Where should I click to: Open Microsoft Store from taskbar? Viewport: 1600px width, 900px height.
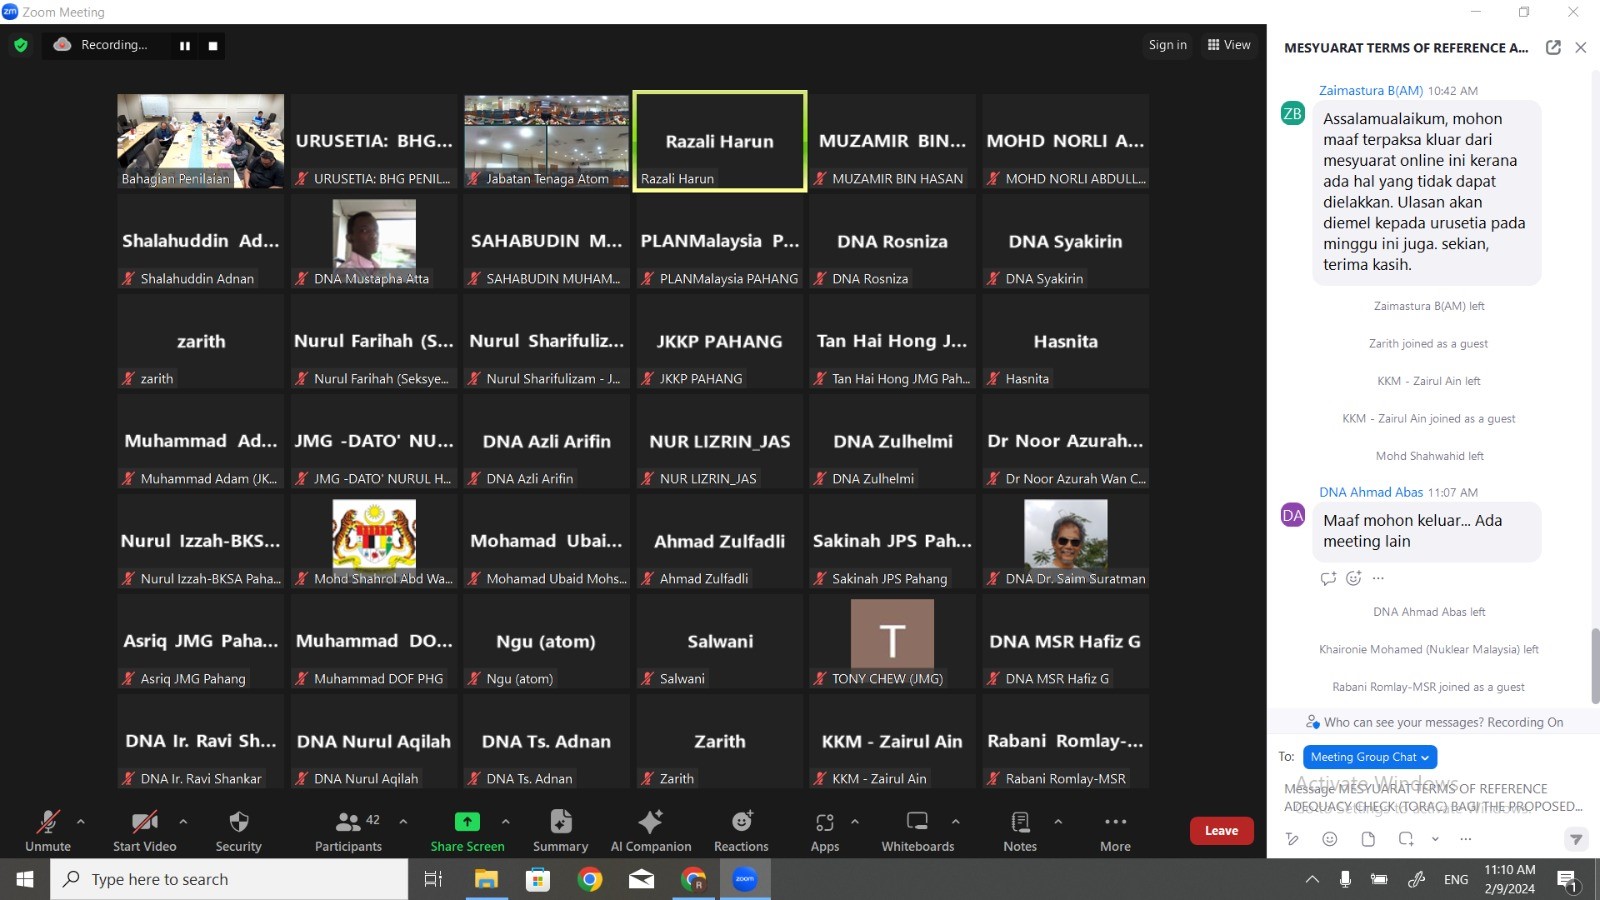[x=538, y=879]
